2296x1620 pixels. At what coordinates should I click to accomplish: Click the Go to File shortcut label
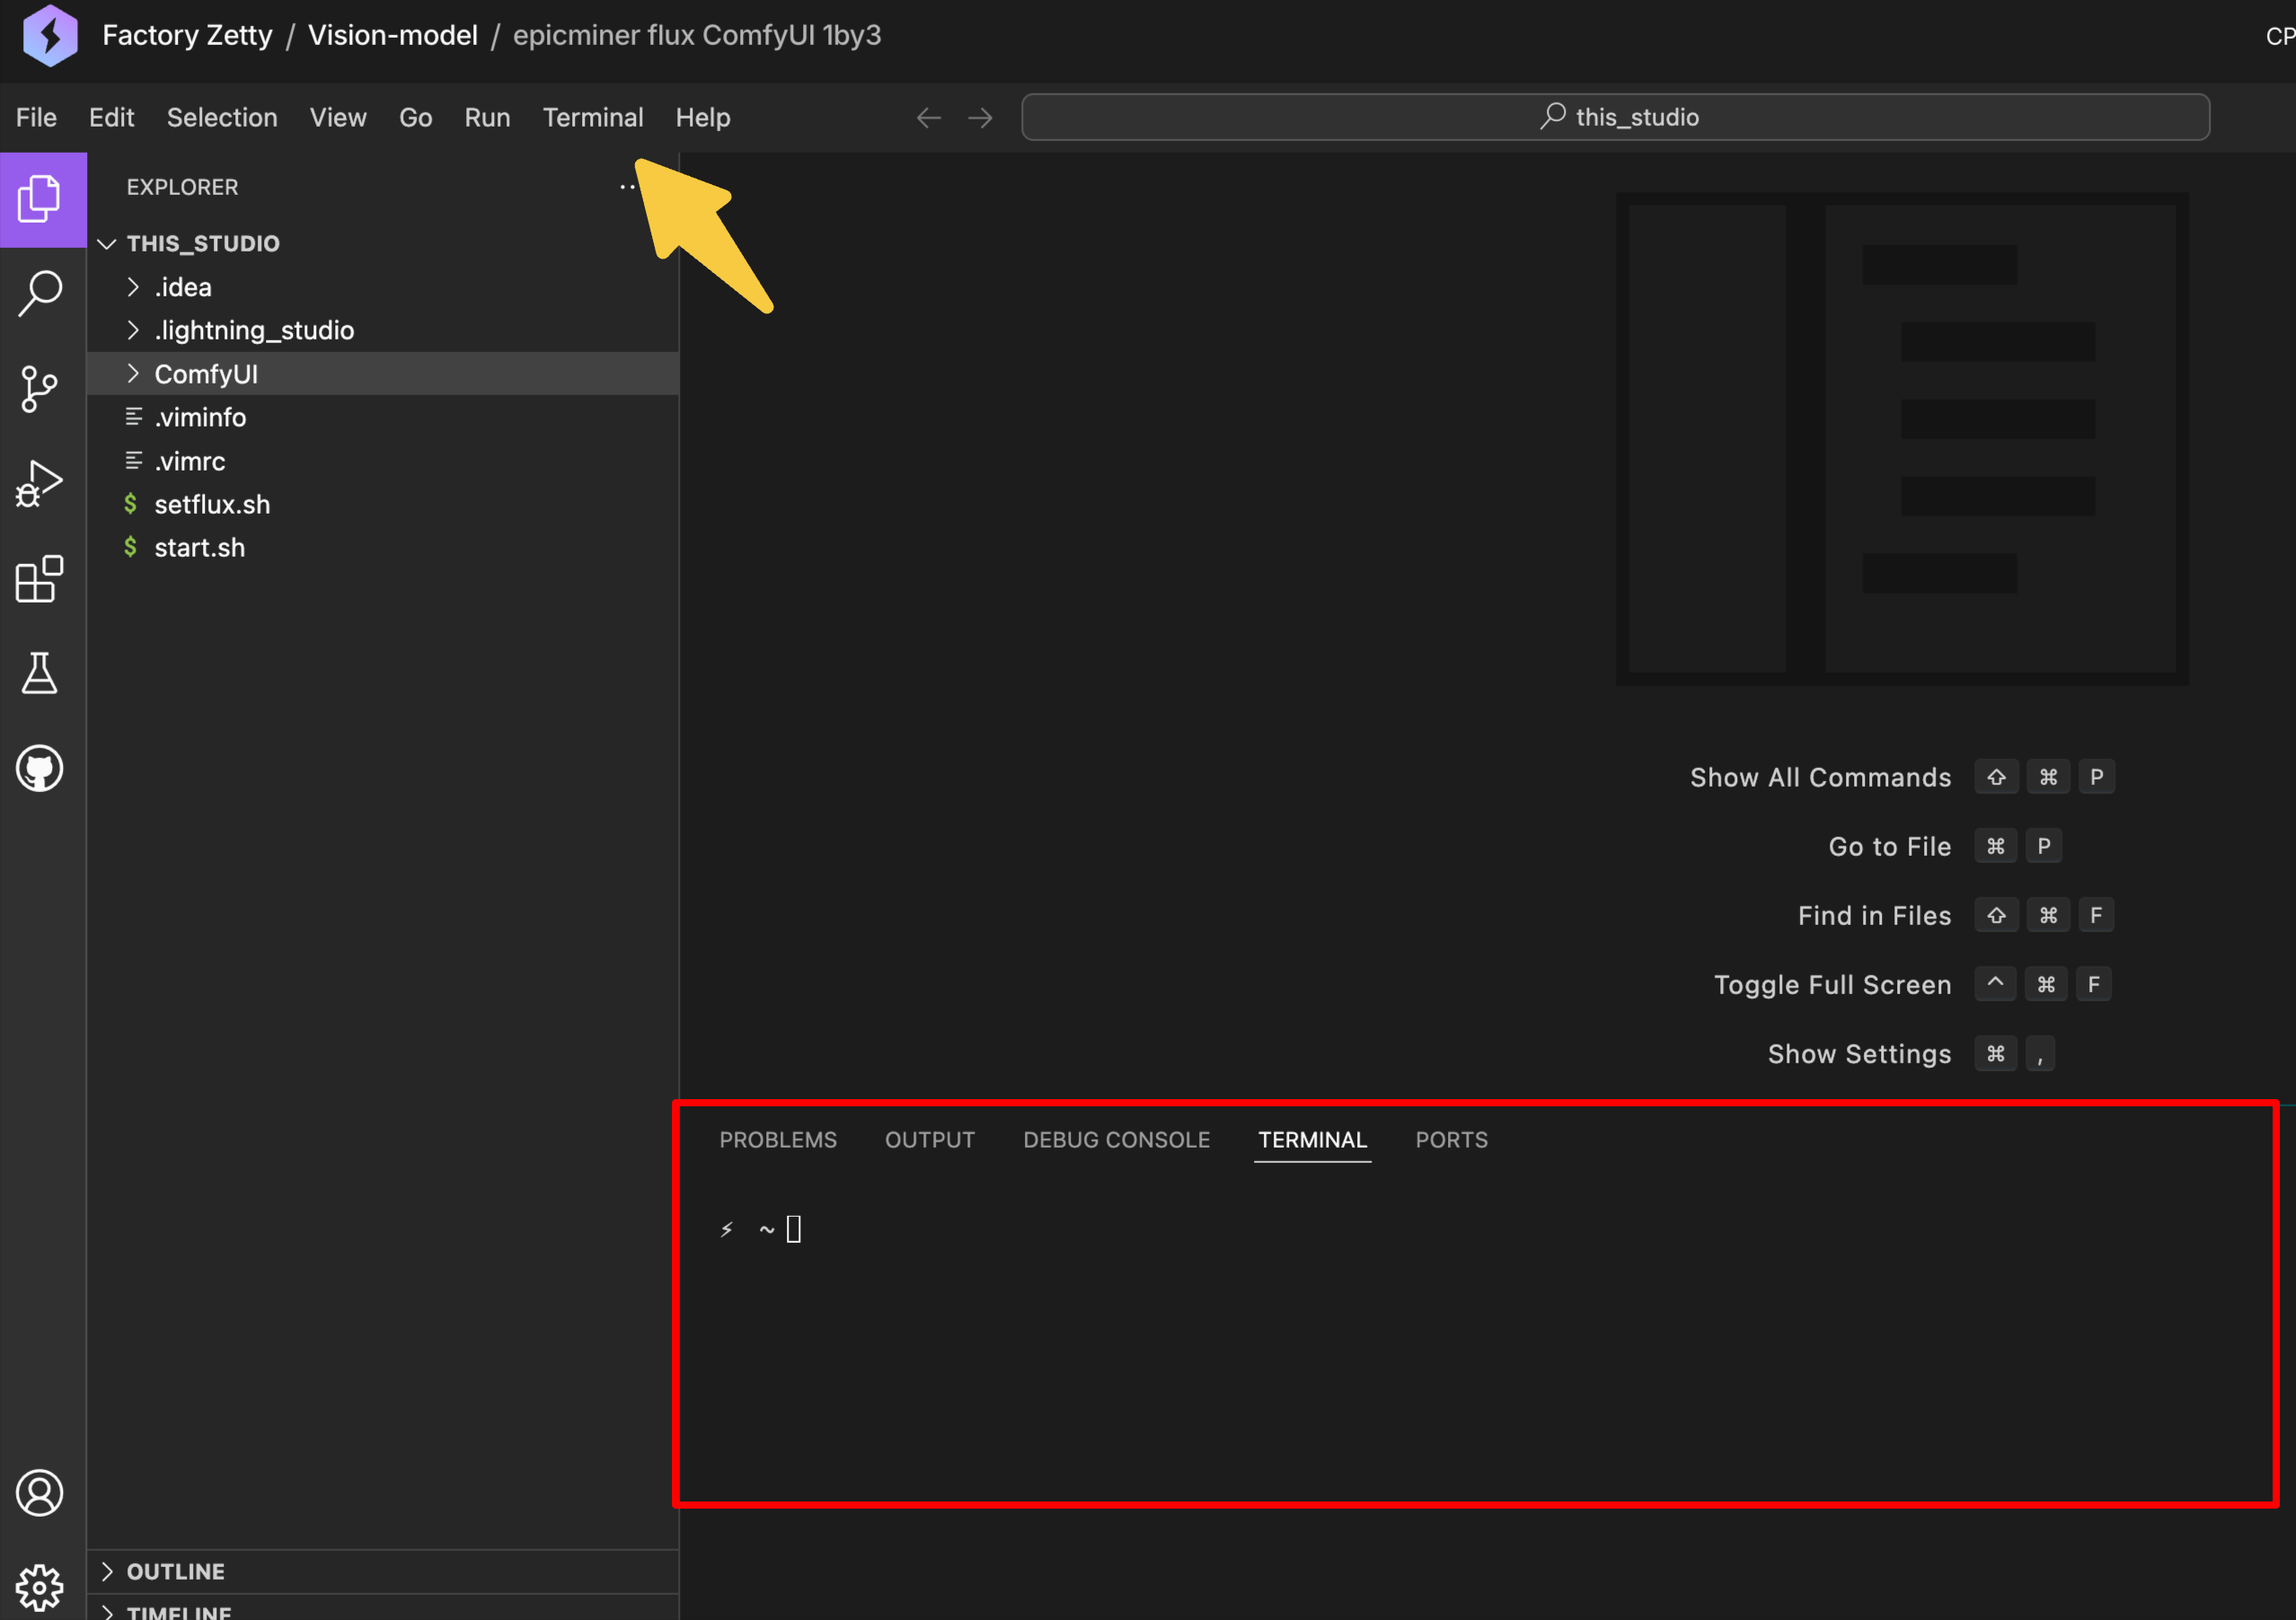(1890, 846)
